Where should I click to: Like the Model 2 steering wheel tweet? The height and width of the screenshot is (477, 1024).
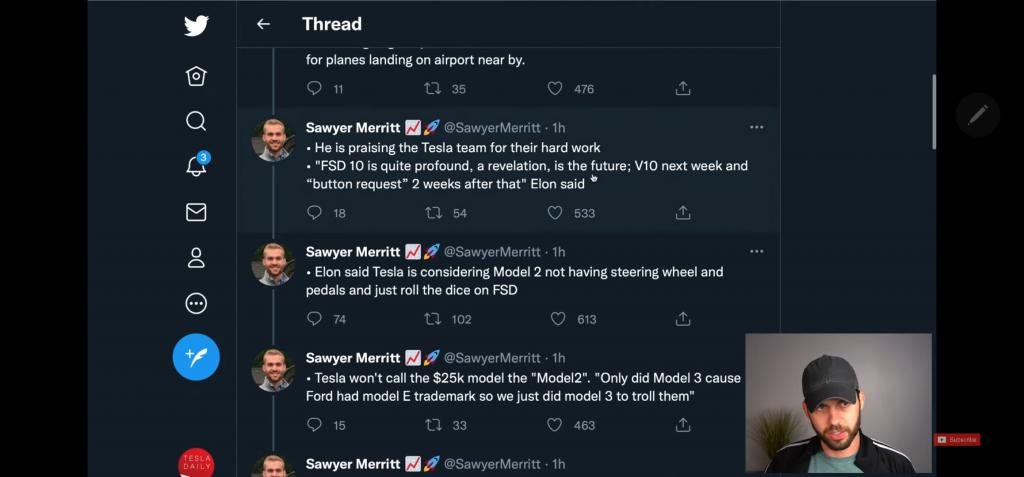point(558,319)
